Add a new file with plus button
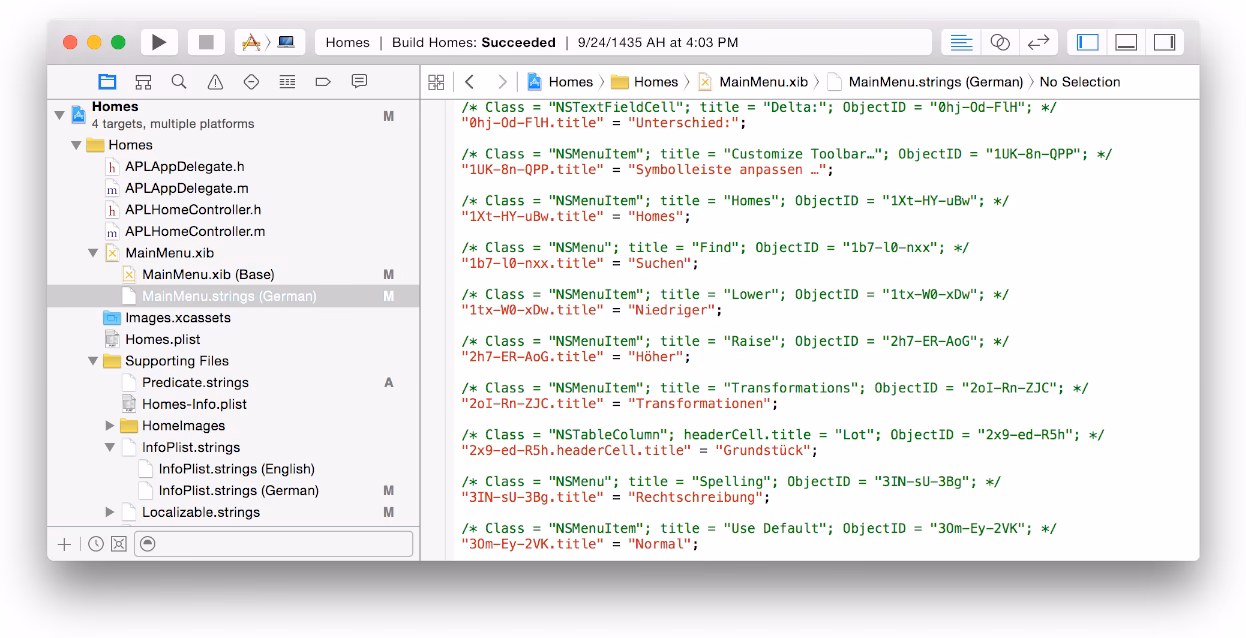The image size is (1246, 638). point(65,544)
